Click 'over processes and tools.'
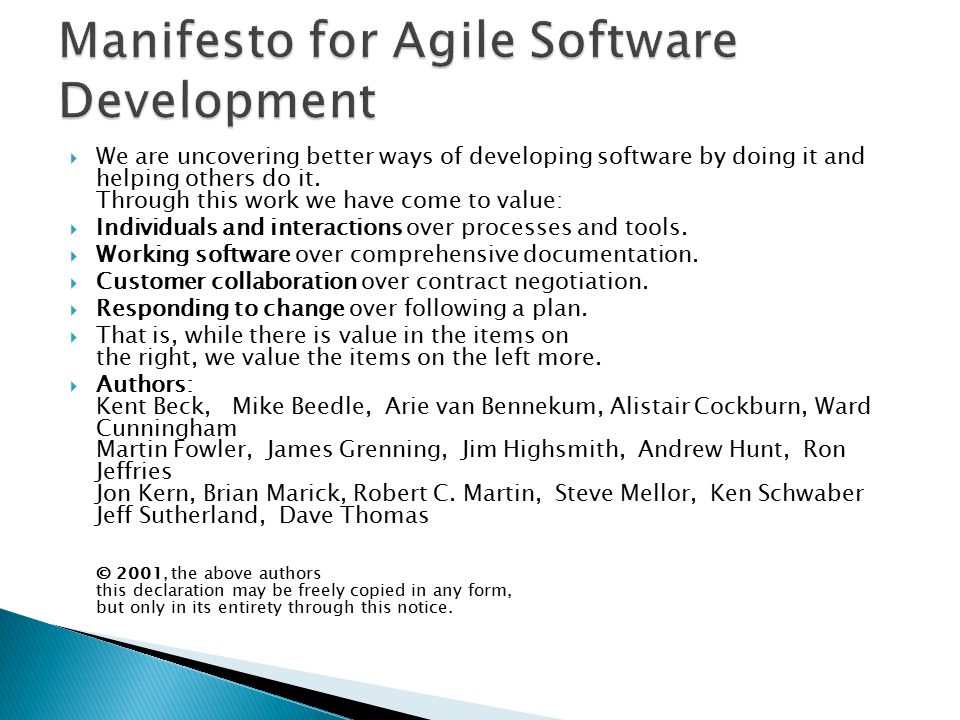The height and width of the screenshot is (720, 960). tap(547, 227)
